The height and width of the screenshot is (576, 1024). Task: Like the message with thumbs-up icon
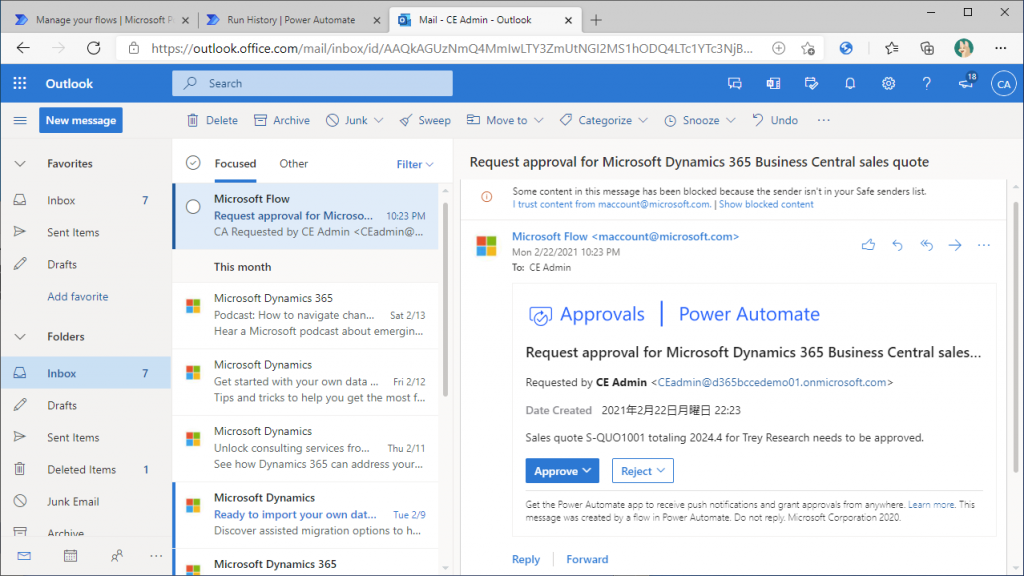868,245
